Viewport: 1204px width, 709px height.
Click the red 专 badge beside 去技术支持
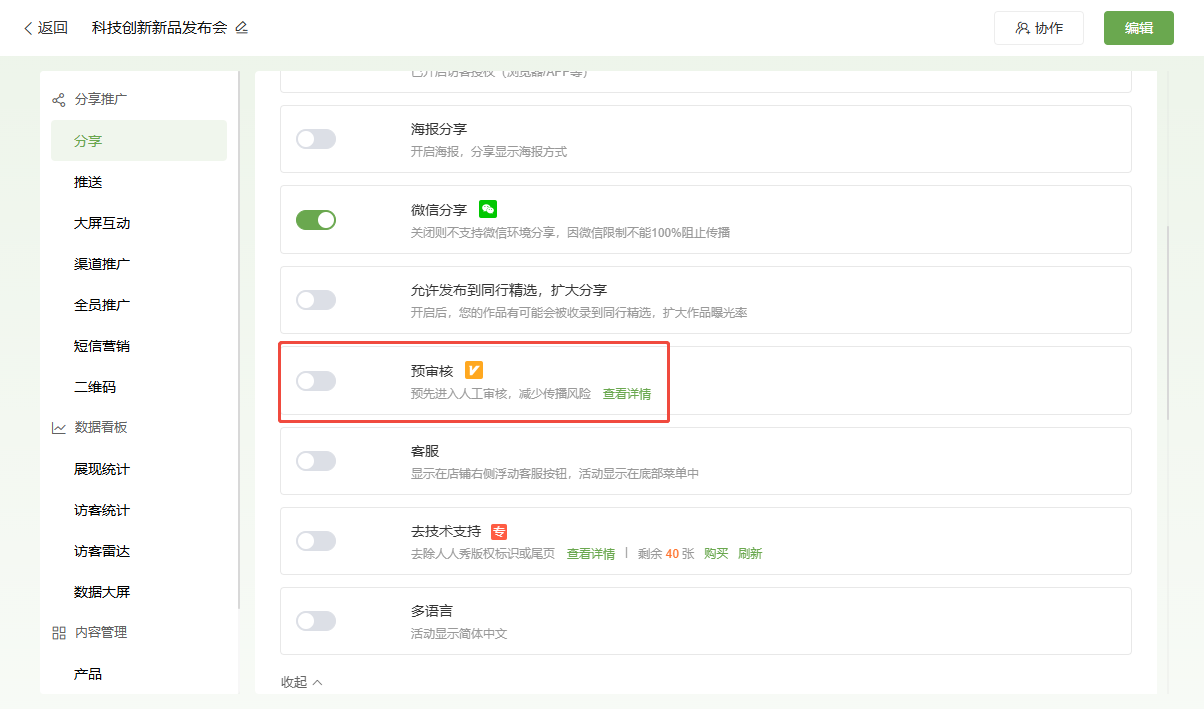click(499, 532)
